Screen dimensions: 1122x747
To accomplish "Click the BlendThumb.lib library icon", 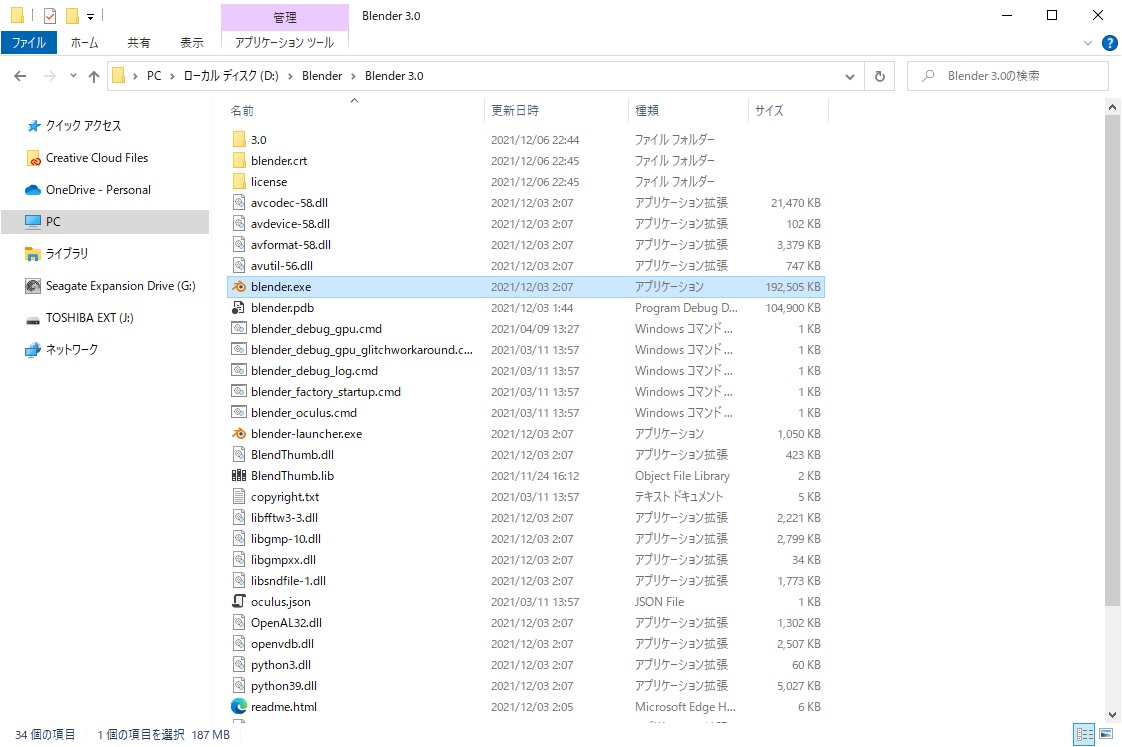I will (239, 476).
